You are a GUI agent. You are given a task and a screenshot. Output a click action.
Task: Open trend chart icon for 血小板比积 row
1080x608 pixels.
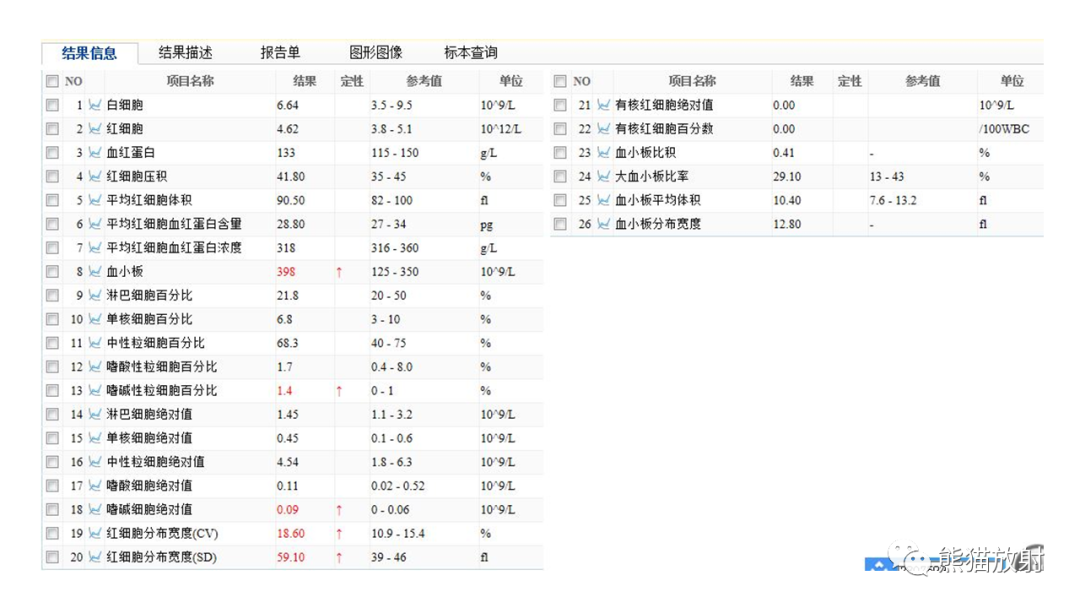[603, 152]
